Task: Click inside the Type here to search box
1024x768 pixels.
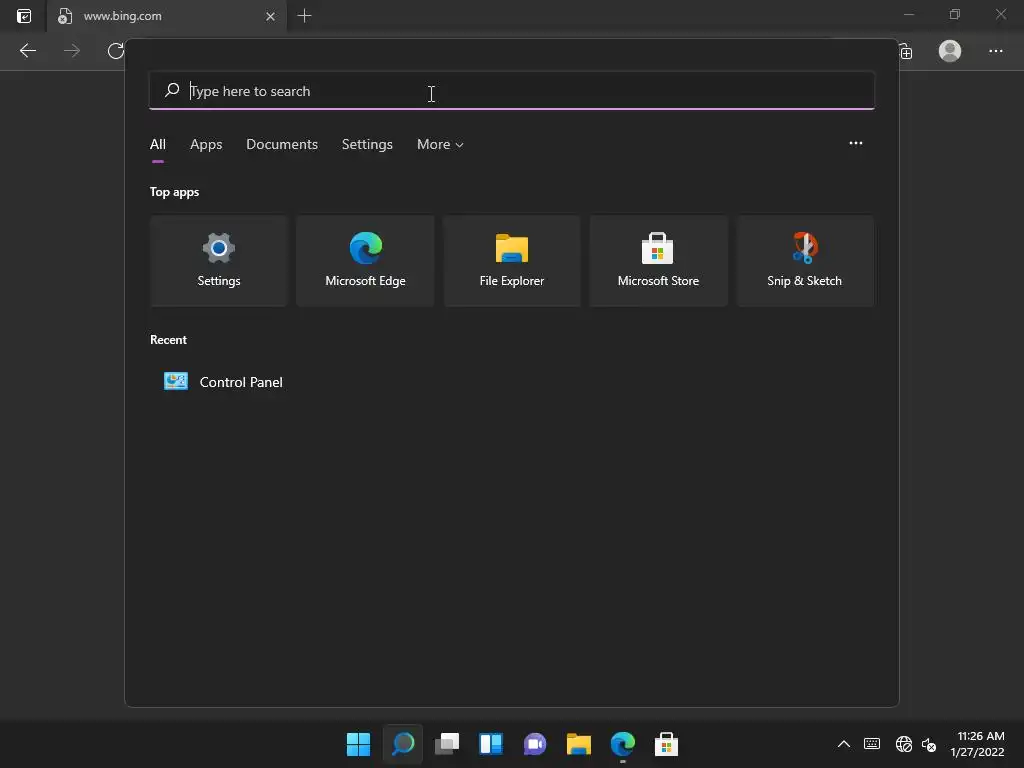Action: pos(512,91)
